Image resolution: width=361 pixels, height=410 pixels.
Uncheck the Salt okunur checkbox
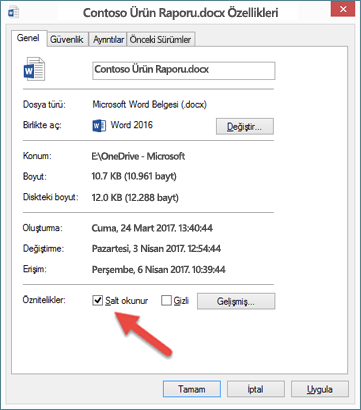(x=97, y=300)
